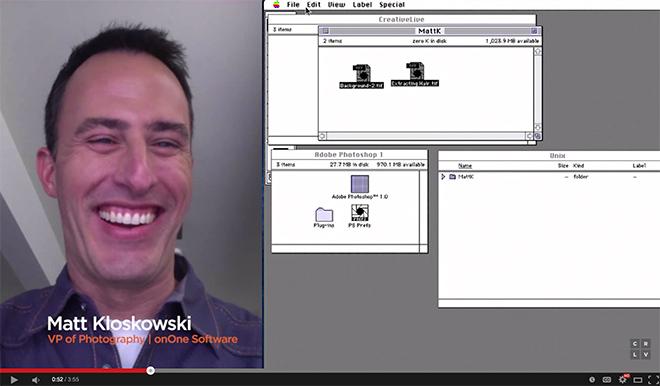Open the File menu
660x386 pixels.
point(293,5)
